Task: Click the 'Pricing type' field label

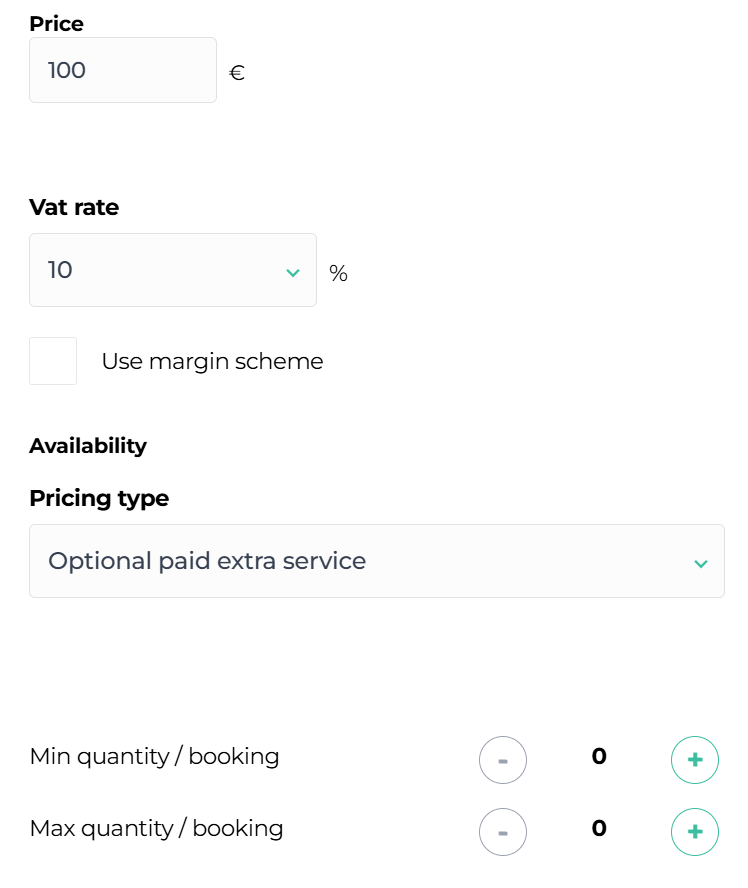Action: 99,498
